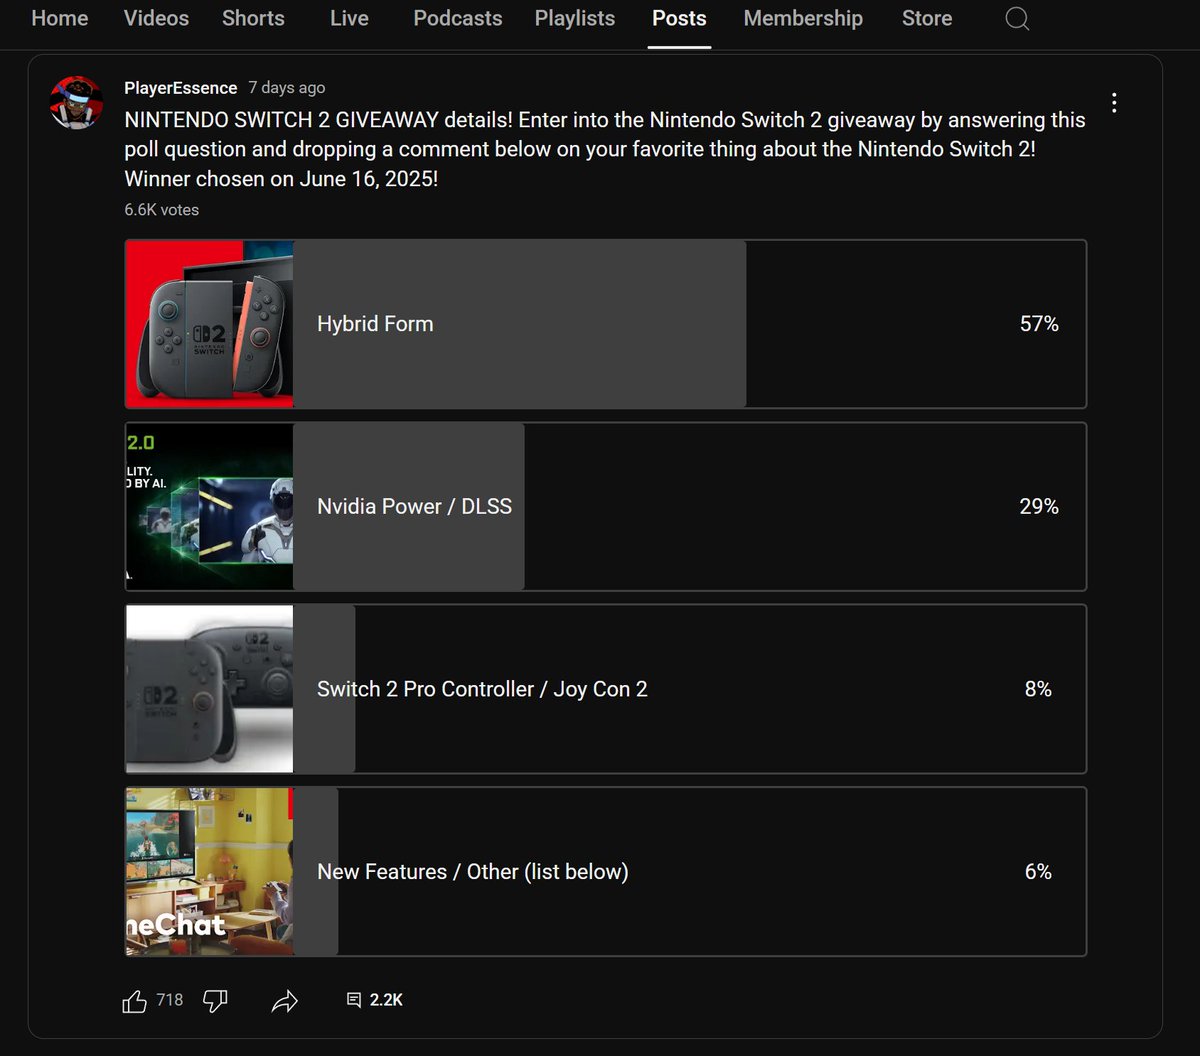Image resolution: width=1200 pixels, height=1056 pixels.
Task: Switch to the Videos tab
Action: 156,18
